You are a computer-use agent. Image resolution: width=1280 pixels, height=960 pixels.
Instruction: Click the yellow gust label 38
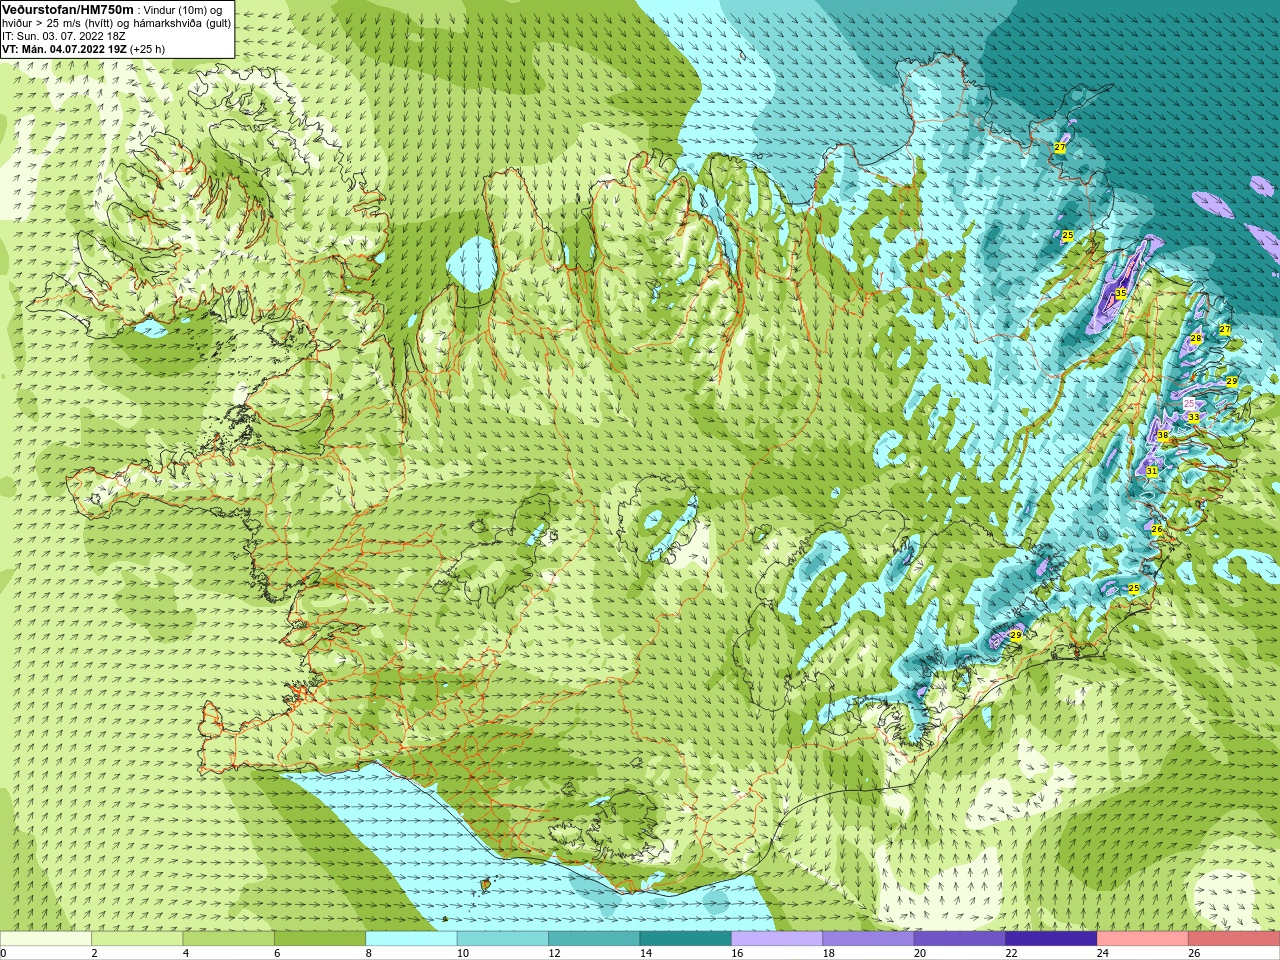pos(1163,436)
